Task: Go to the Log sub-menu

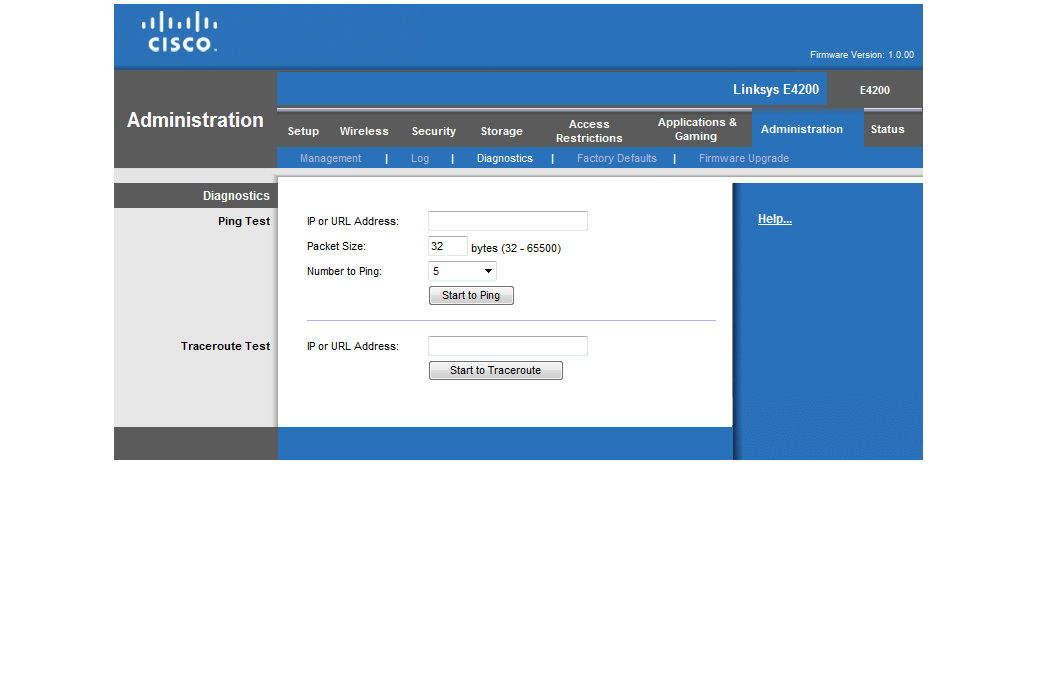Action: tap(420, 158)
